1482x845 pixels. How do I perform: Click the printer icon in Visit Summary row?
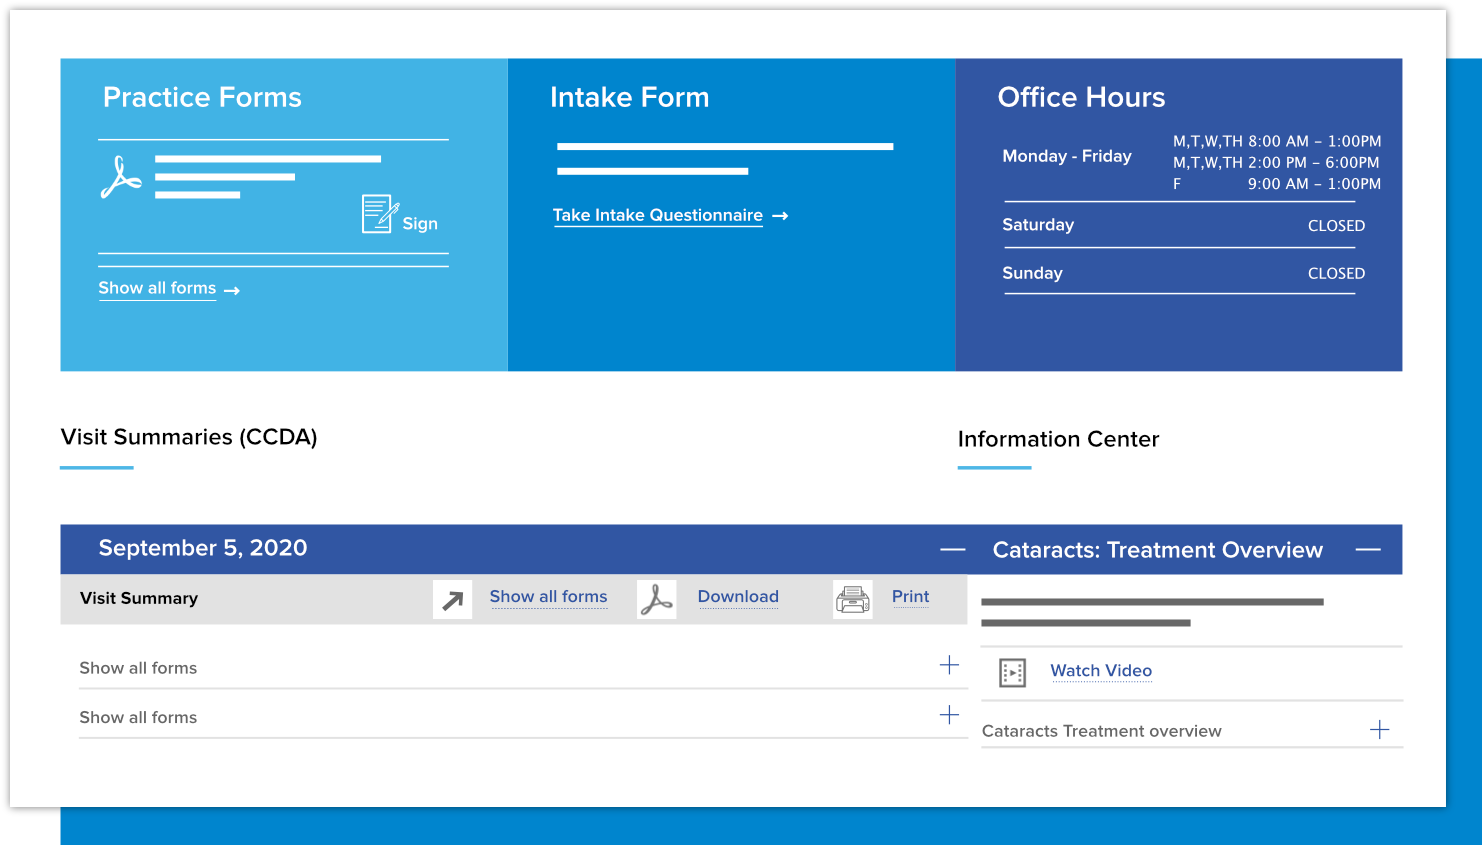(x=852, y=600)
